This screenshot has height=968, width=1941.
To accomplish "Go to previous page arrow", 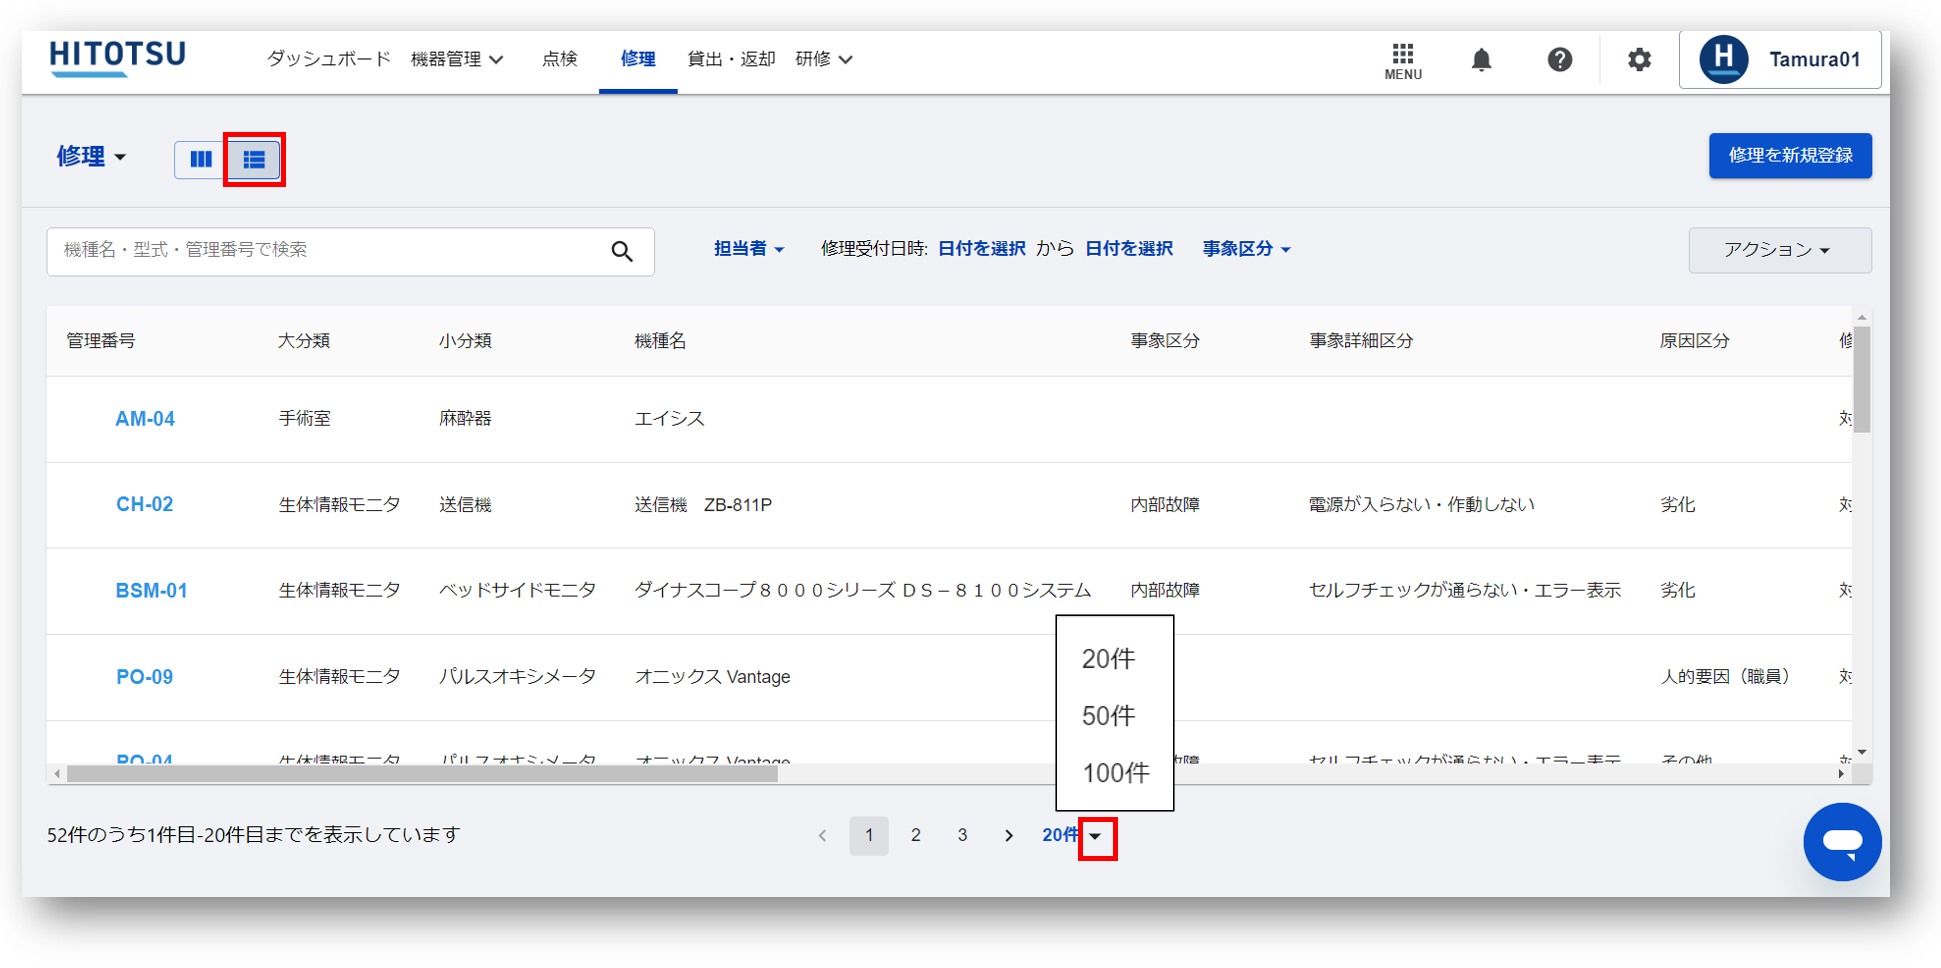I will pos(822,836).
